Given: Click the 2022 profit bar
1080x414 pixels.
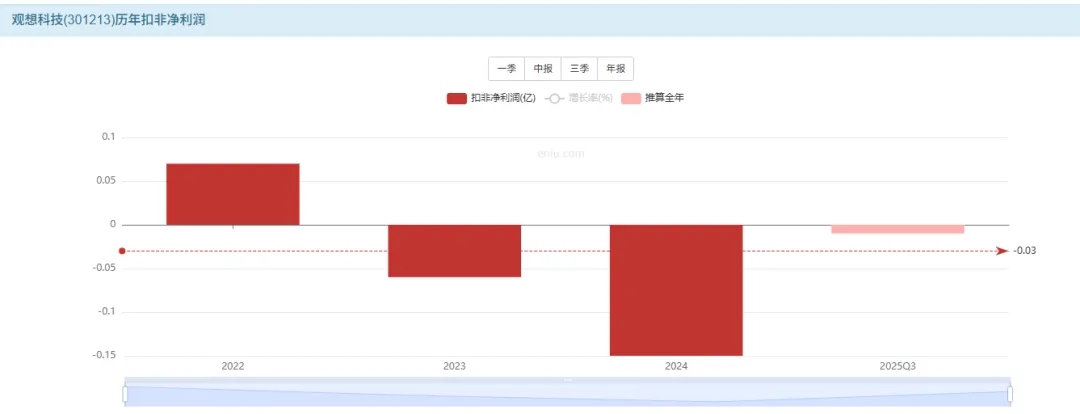Looking at the screenshot, I should (x=233, y=194).
